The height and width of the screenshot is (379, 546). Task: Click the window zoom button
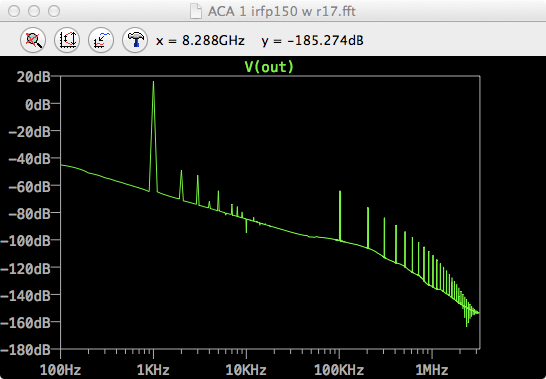tap(54, 11)
